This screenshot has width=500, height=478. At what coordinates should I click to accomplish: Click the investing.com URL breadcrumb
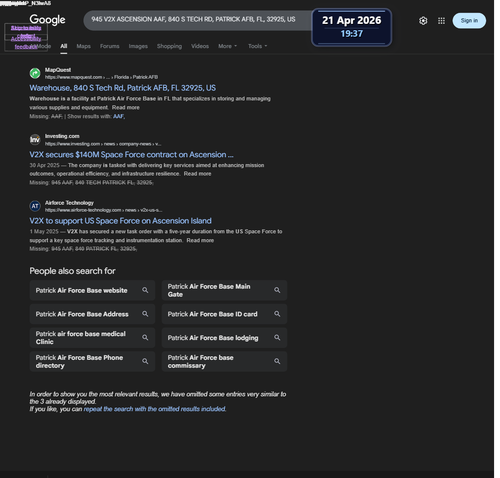pos(103,144)
